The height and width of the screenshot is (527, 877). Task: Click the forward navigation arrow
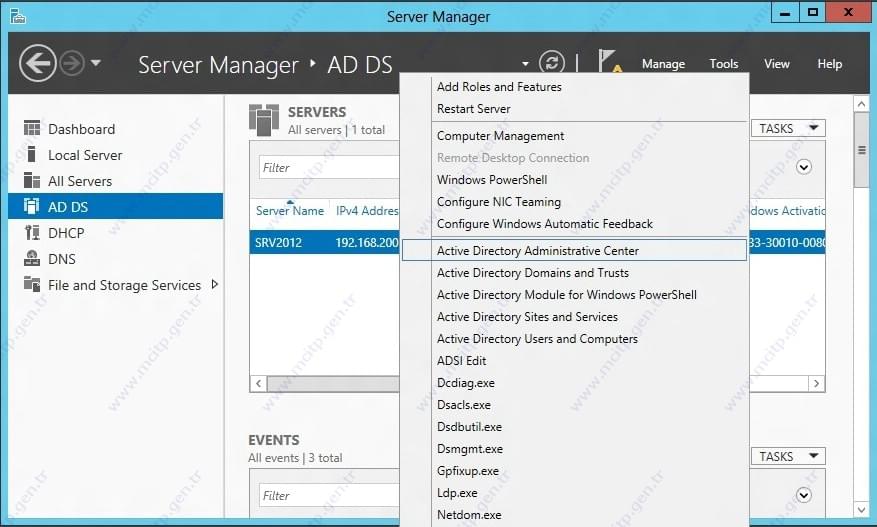pos(72,63)
